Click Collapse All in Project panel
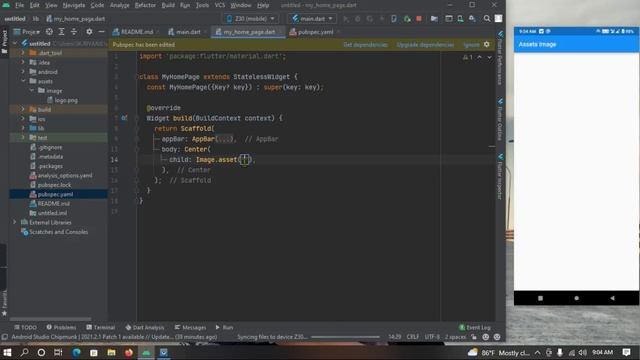Viewport: 640px width, 360px height. (x=74, y=31)
